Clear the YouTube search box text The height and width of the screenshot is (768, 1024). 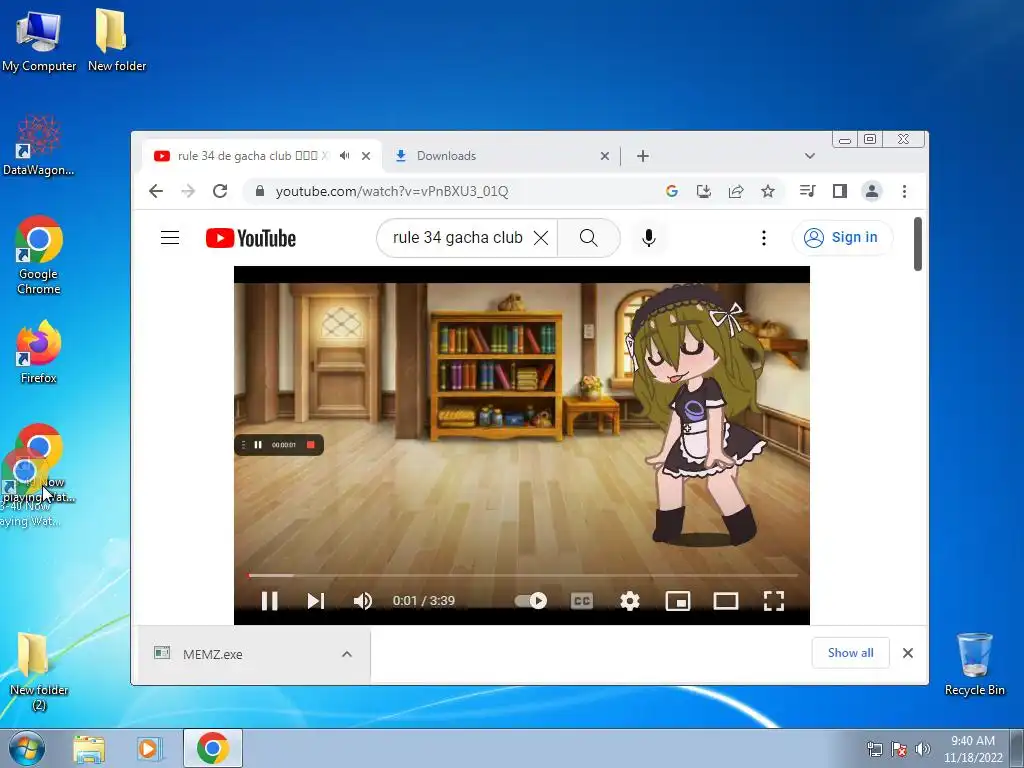541,238
